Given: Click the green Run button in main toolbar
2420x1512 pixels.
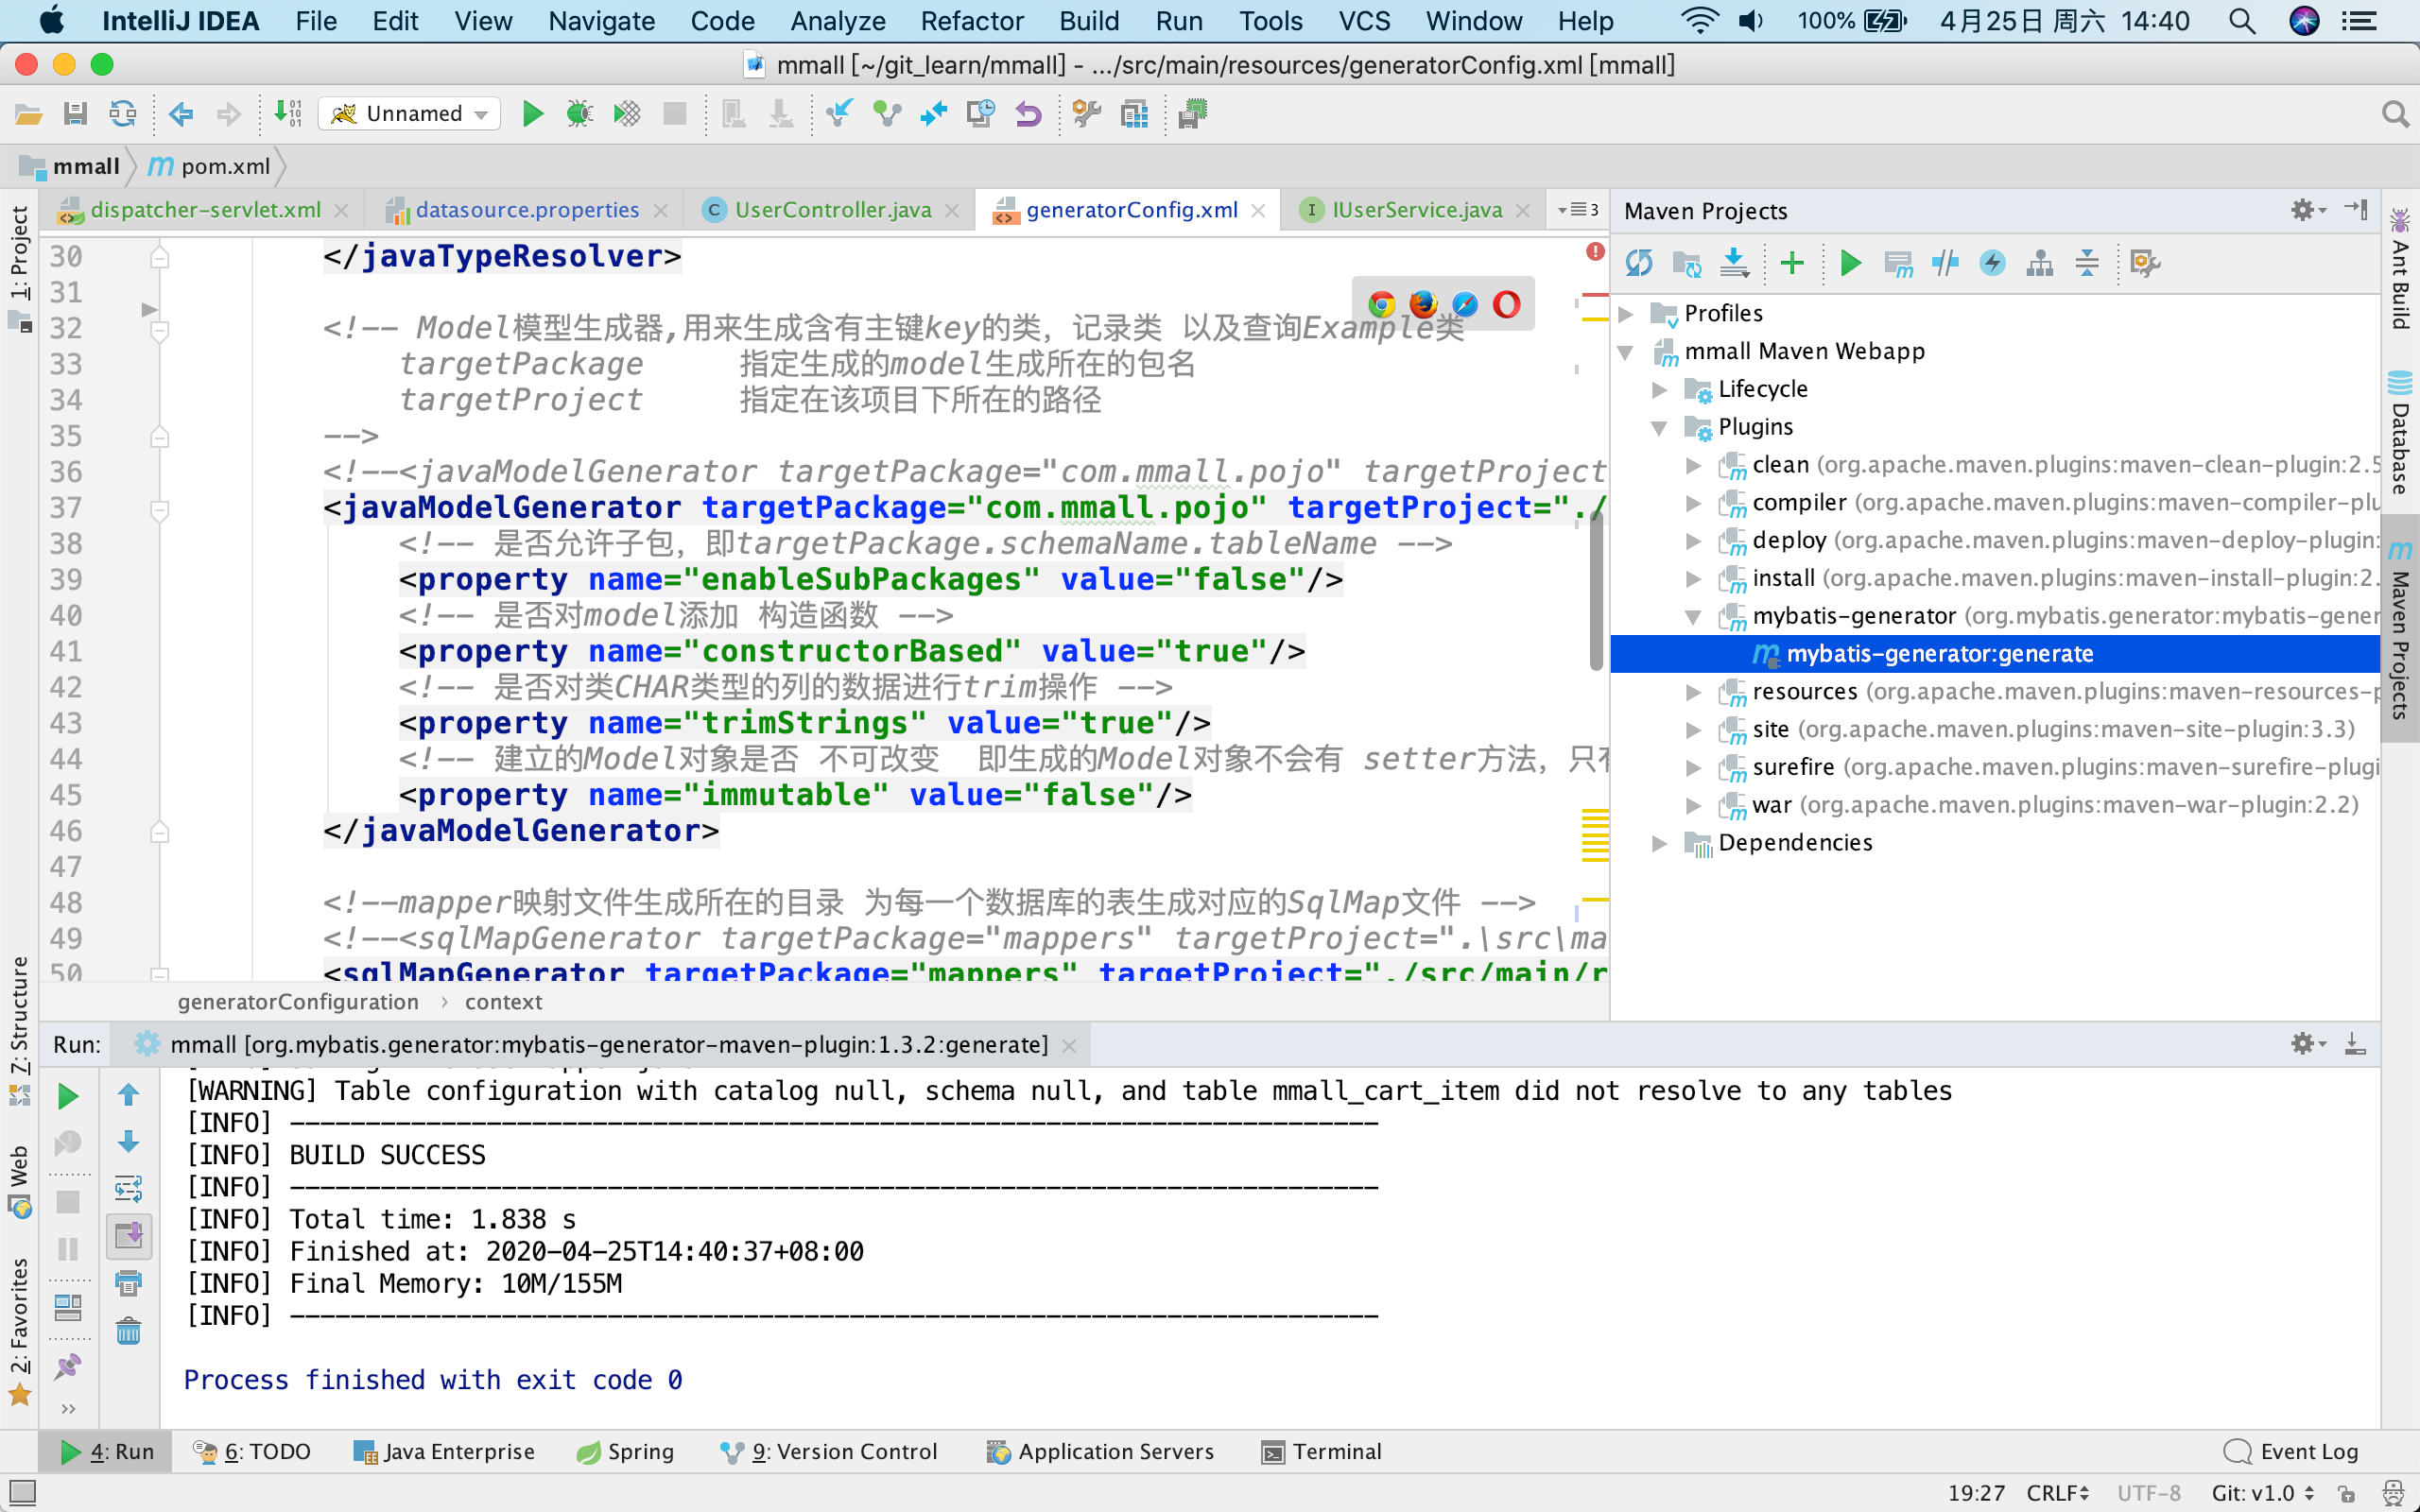Looking at the screenshot, I should 533,114.
